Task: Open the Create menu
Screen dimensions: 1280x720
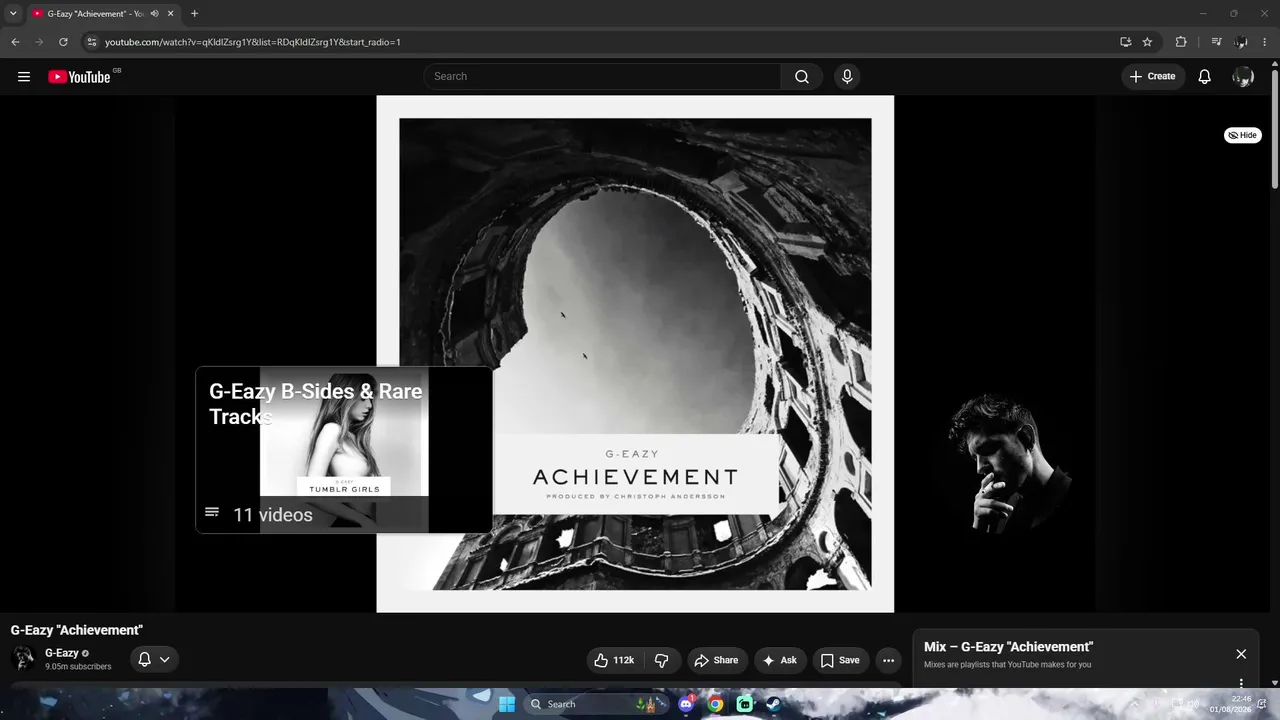Action: point(1153,77)
